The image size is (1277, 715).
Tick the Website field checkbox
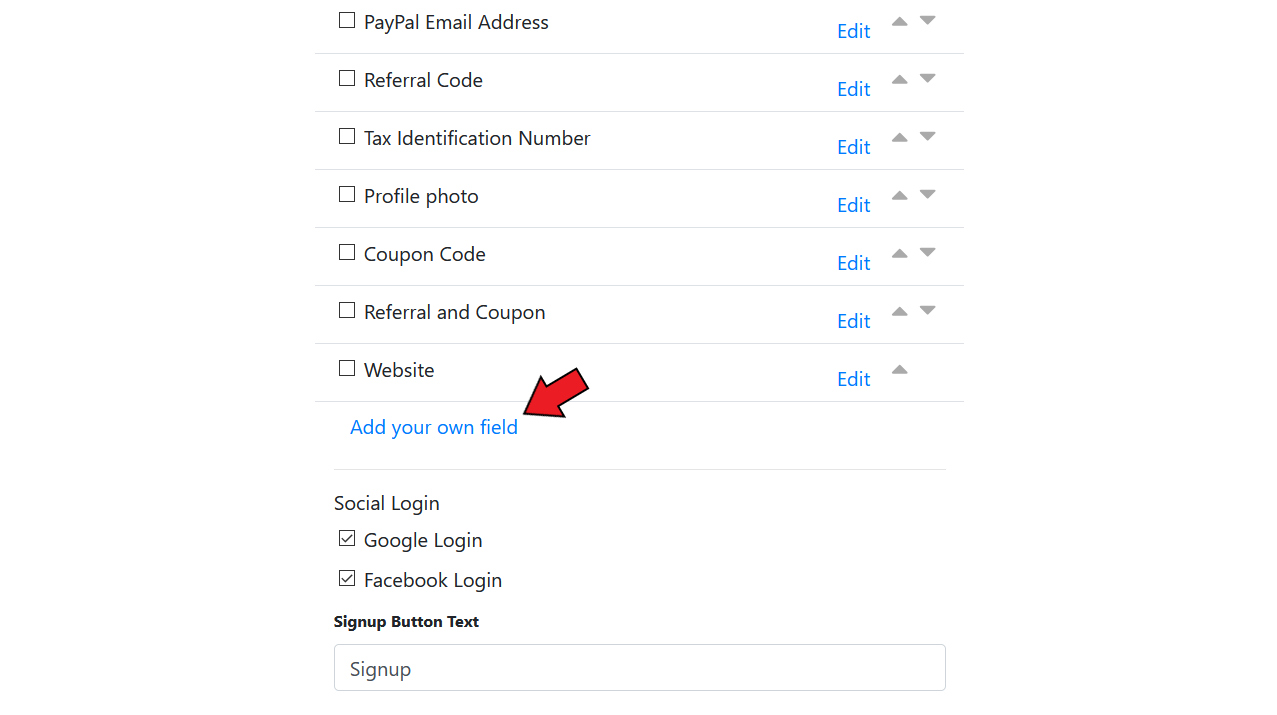click(x=347, y=368)
